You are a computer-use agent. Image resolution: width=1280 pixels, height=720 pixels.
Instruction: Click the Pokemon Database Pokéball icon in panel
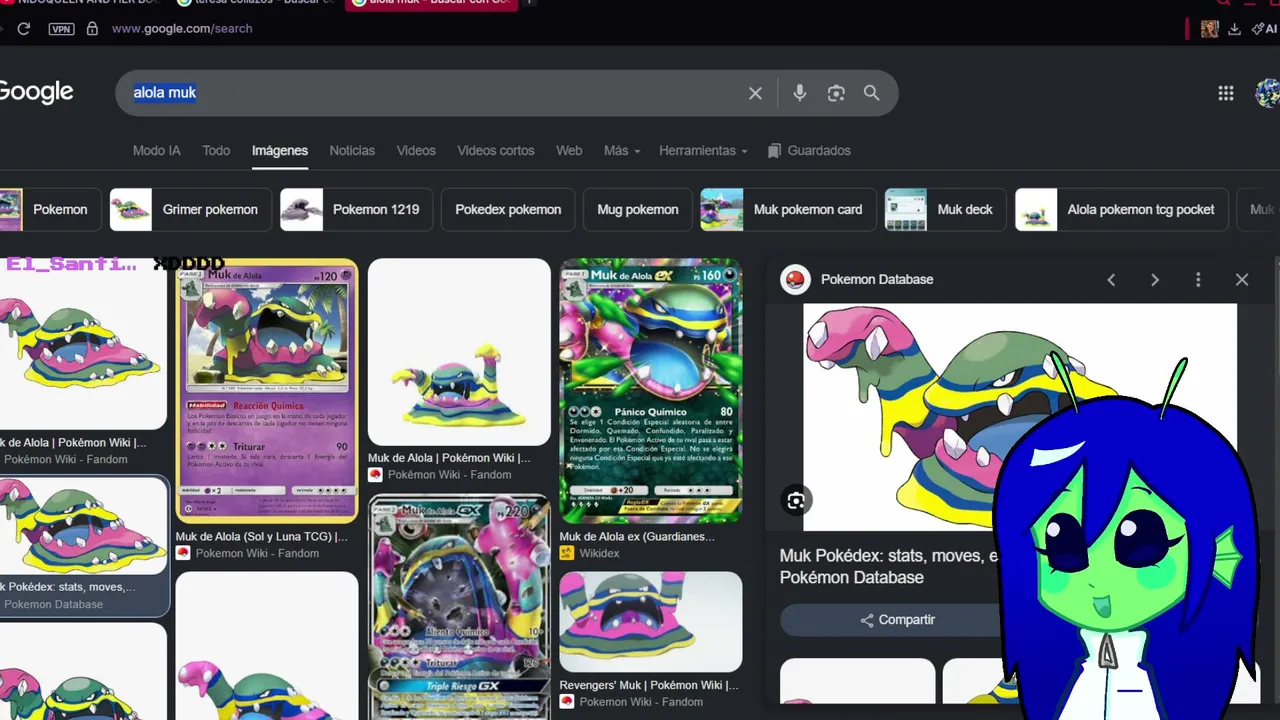(x=795, y=280)
